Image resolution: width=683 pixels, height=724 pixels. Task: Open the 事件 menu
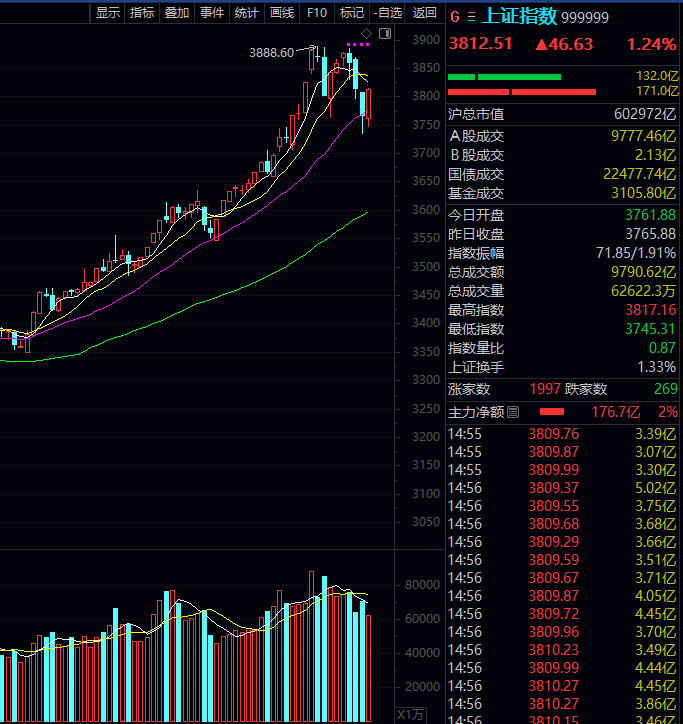click(212, 13)
